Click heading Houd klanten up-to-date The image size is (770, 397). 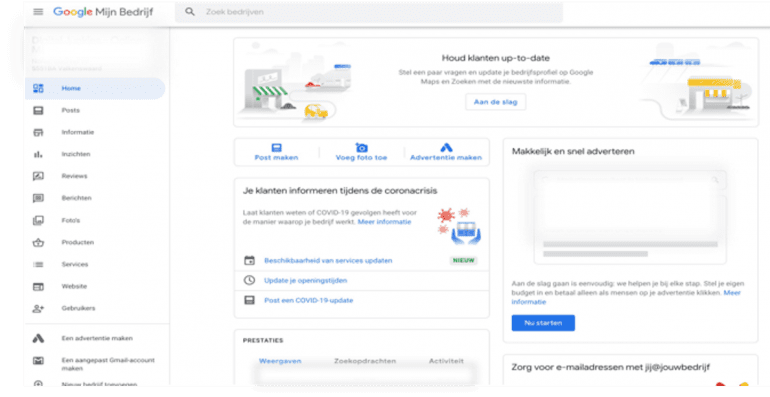click(495, 58)
